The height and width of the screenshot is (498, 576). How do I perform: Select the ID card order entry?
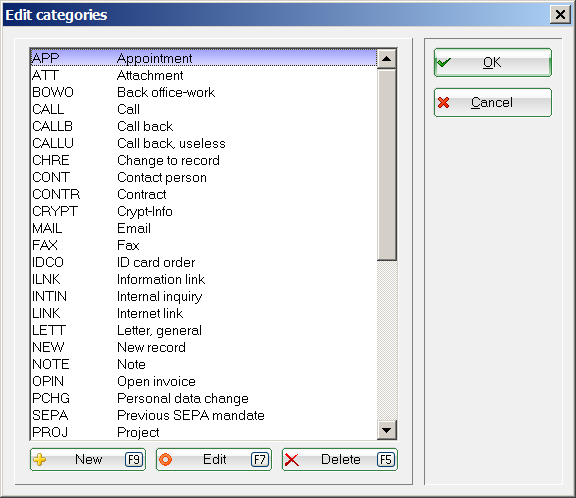coord(204,262)
